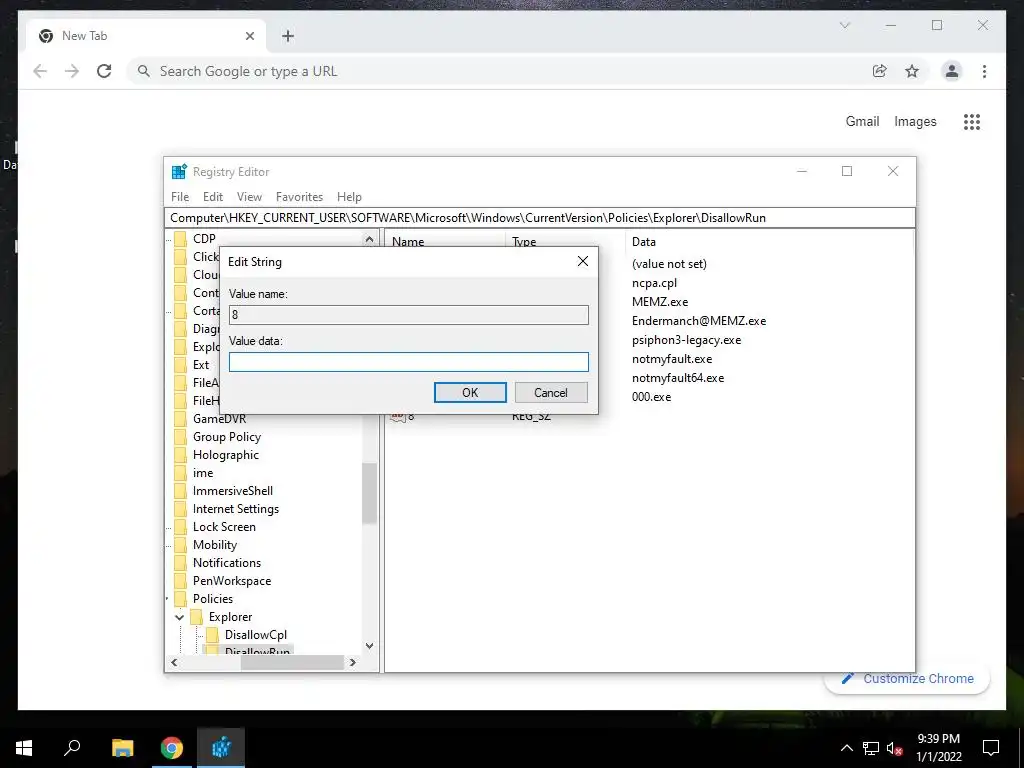1024x768 pixels.
Task: Click the tree scroll right arrow
Action: coord(353,662)
